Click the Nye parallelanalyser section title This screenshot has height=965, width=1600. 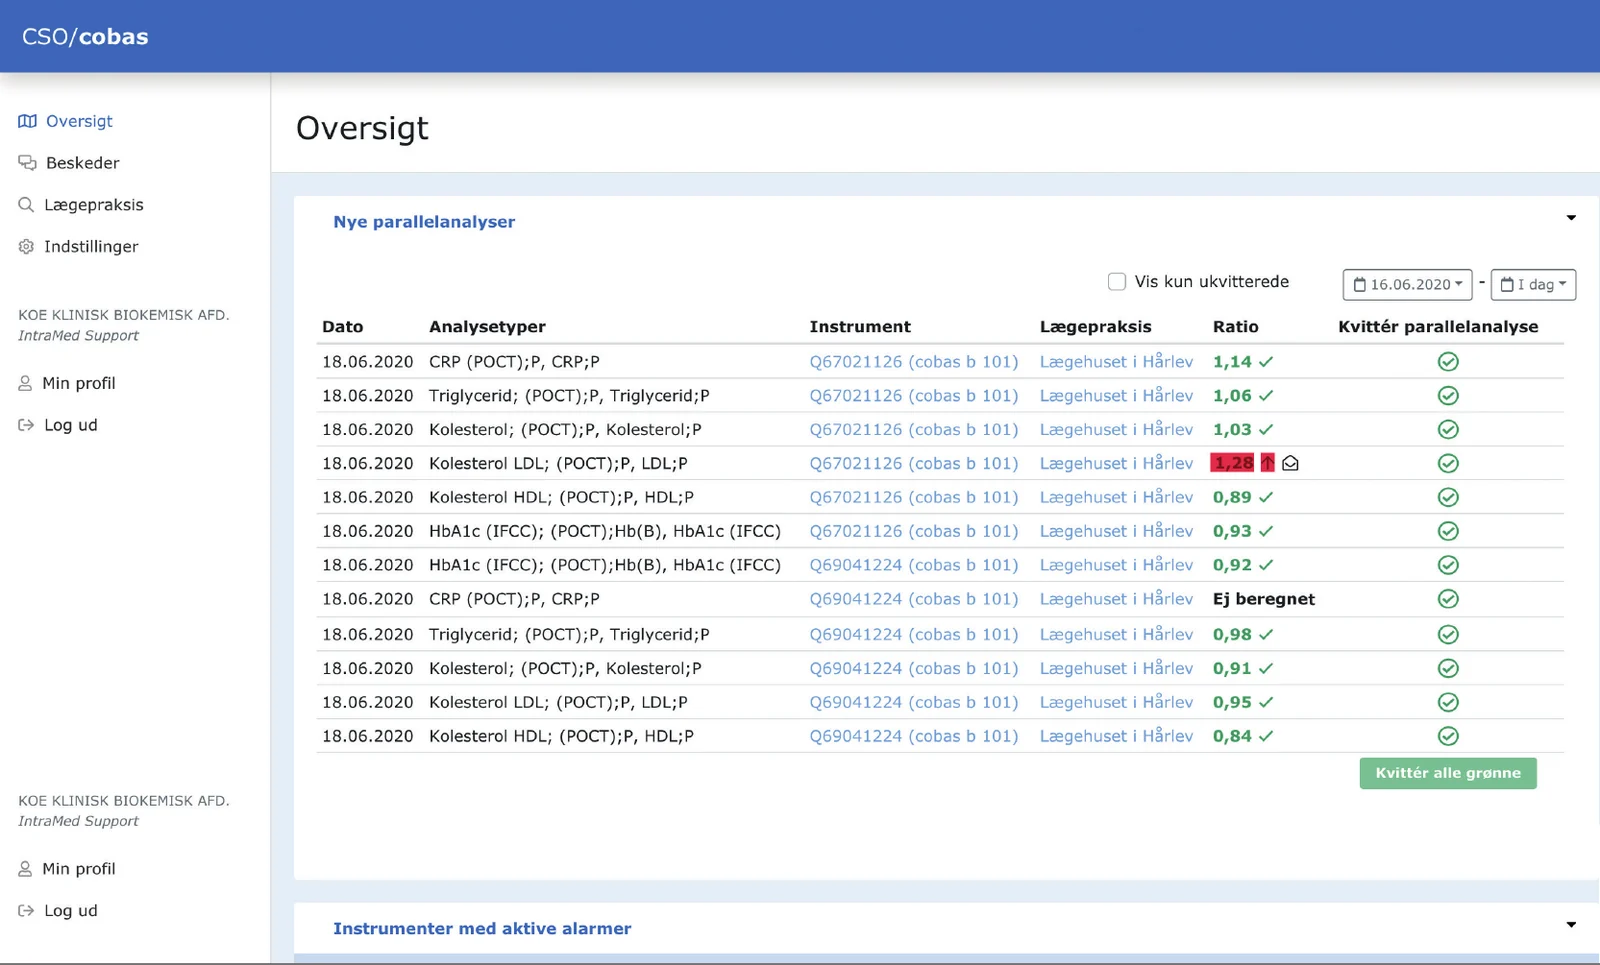pyautogui.click(x=424, y=222)
